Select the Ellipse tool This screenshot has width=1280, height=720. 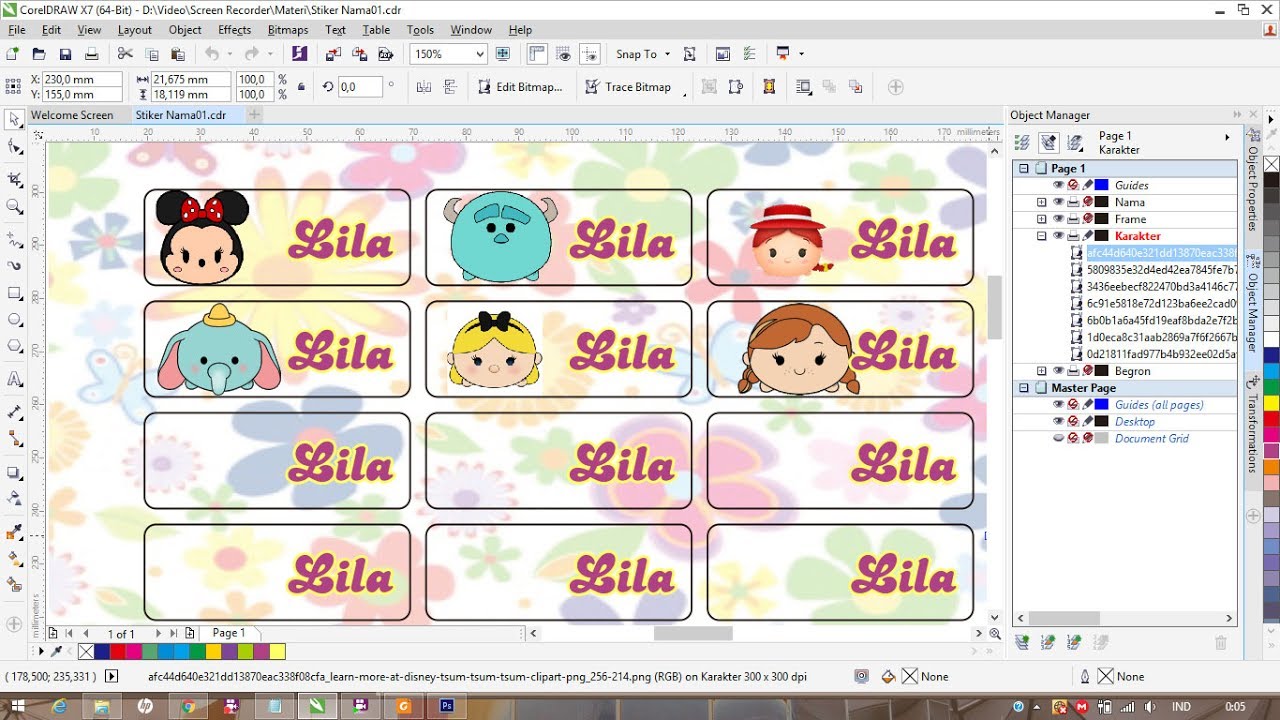point(14,320)
